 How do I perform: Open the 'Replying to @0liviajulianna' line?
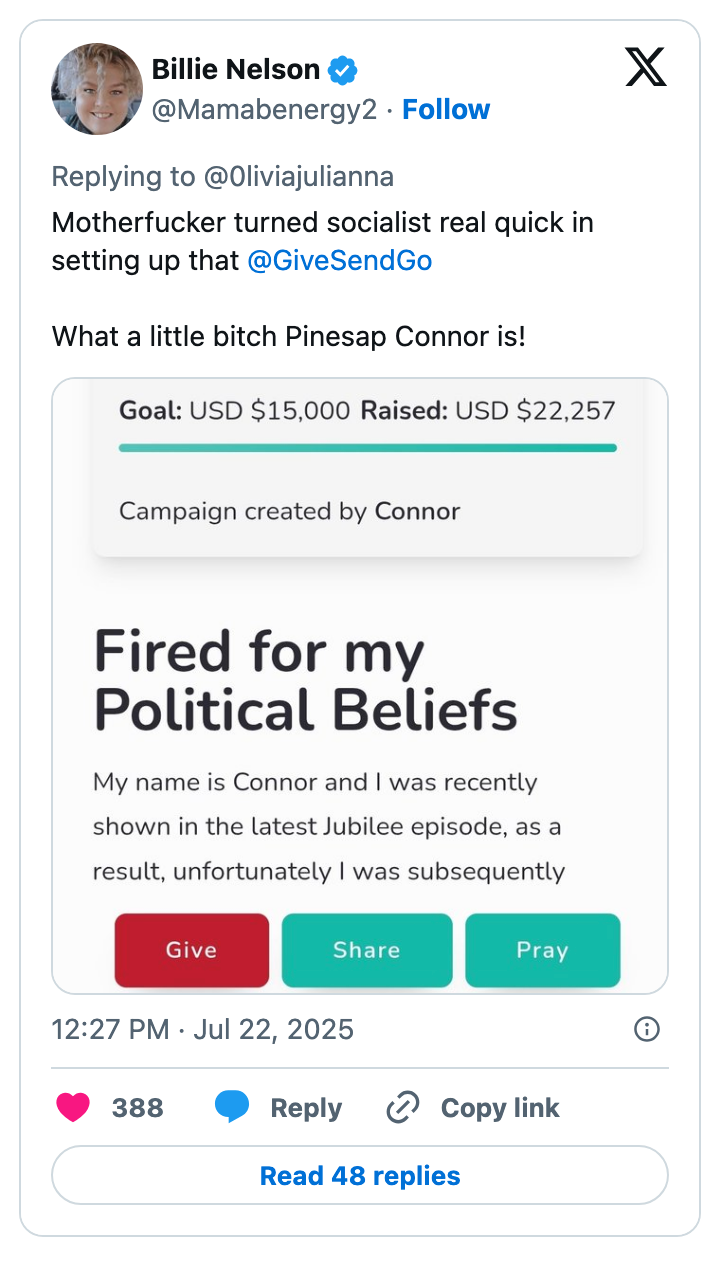click(x=222, y=177)
